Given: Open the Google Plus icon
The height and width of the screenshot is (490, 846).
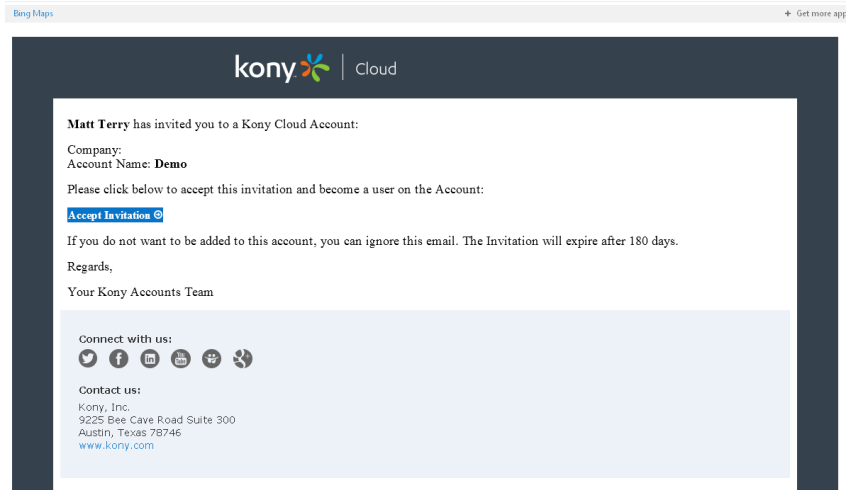Looking at the screenshot, I should [243, 358].
